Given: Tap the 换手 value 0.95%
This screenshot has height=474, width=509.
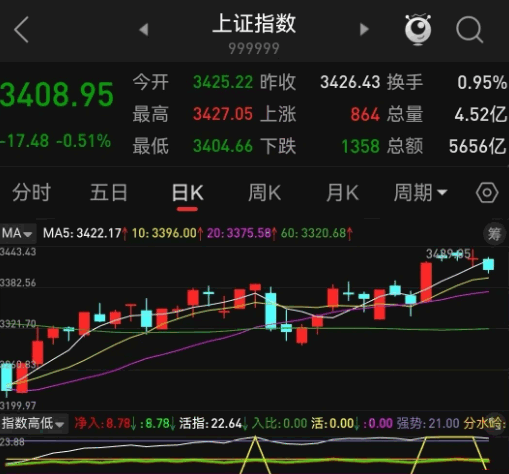Looking at the screenshot, I should coord(482,82).
